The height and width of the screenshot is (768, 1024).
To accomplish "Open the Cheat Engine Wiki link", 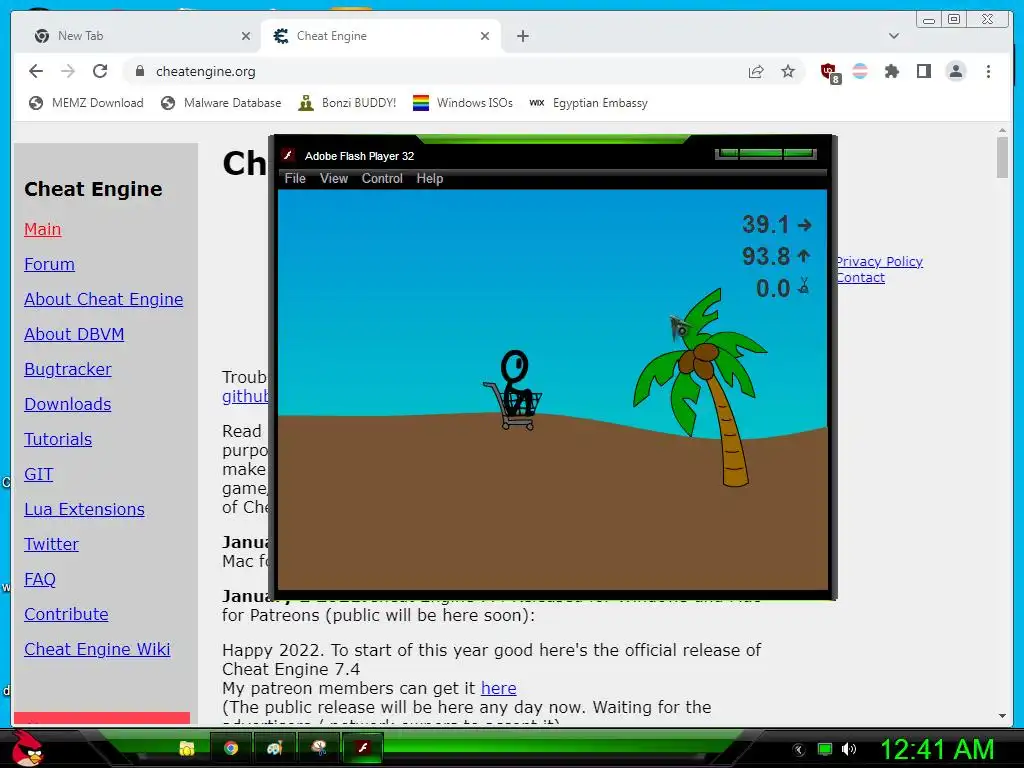I will [x=97, y=650].
